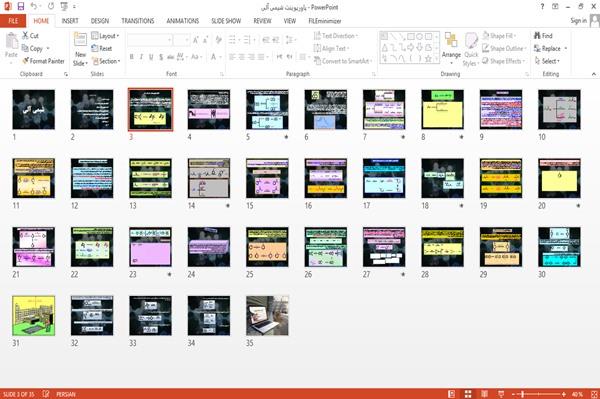
Task: Toggle text Shadow formatting
Action: tap(161, 57)
